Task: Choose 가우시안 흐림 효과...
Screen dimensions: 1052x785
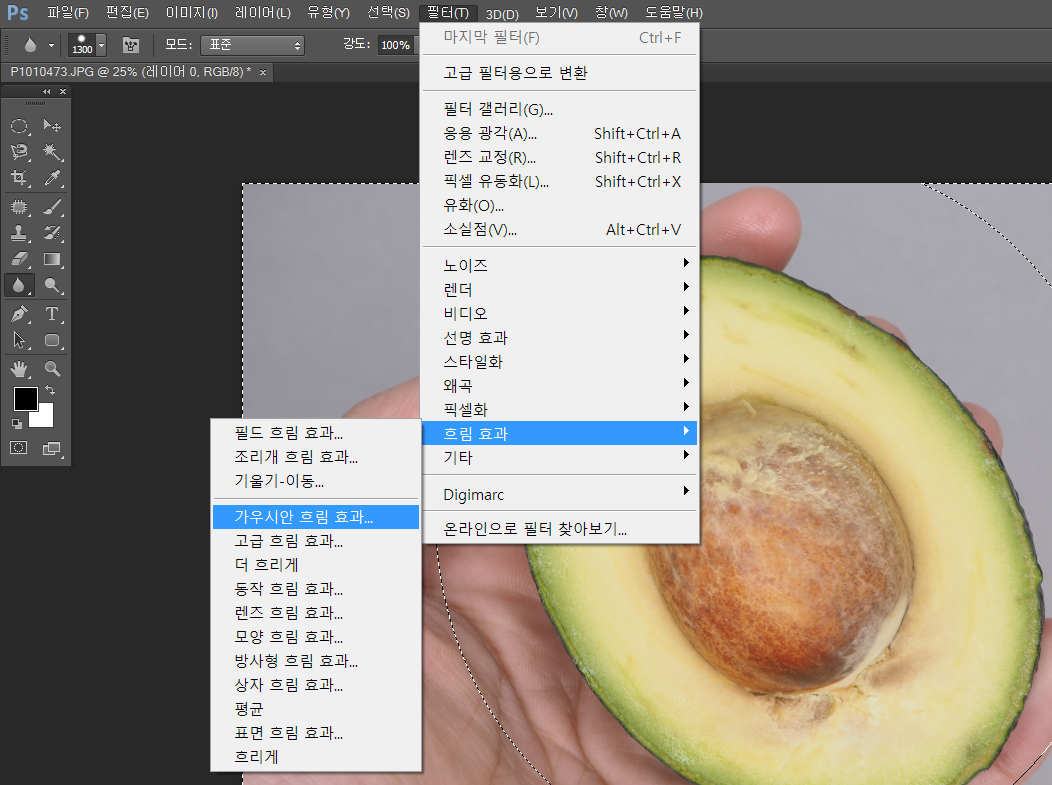Action: click(316, 517)
